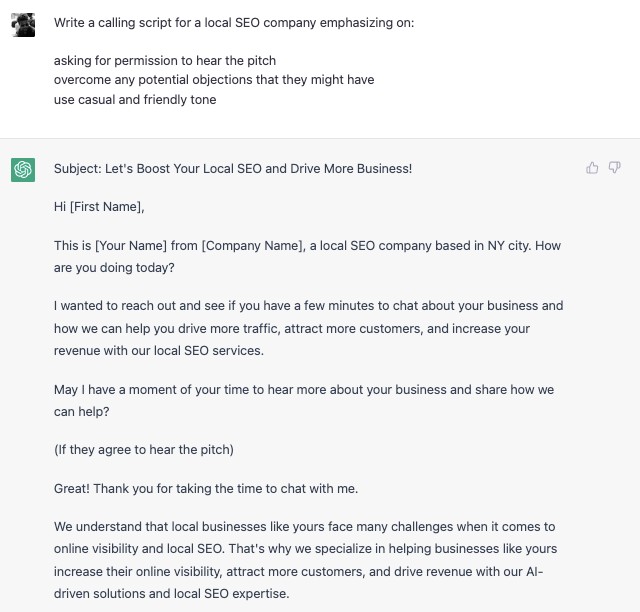Click the text 'are you doing today?'
Screen dimensions: 640x612
click(x=114, y=268)
